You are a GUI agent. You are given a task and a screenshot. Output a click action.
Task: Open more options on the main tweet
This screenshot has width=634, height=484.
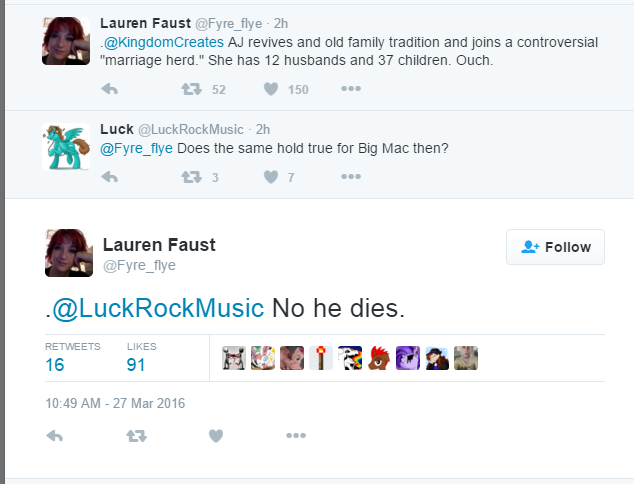click(295, 435)
